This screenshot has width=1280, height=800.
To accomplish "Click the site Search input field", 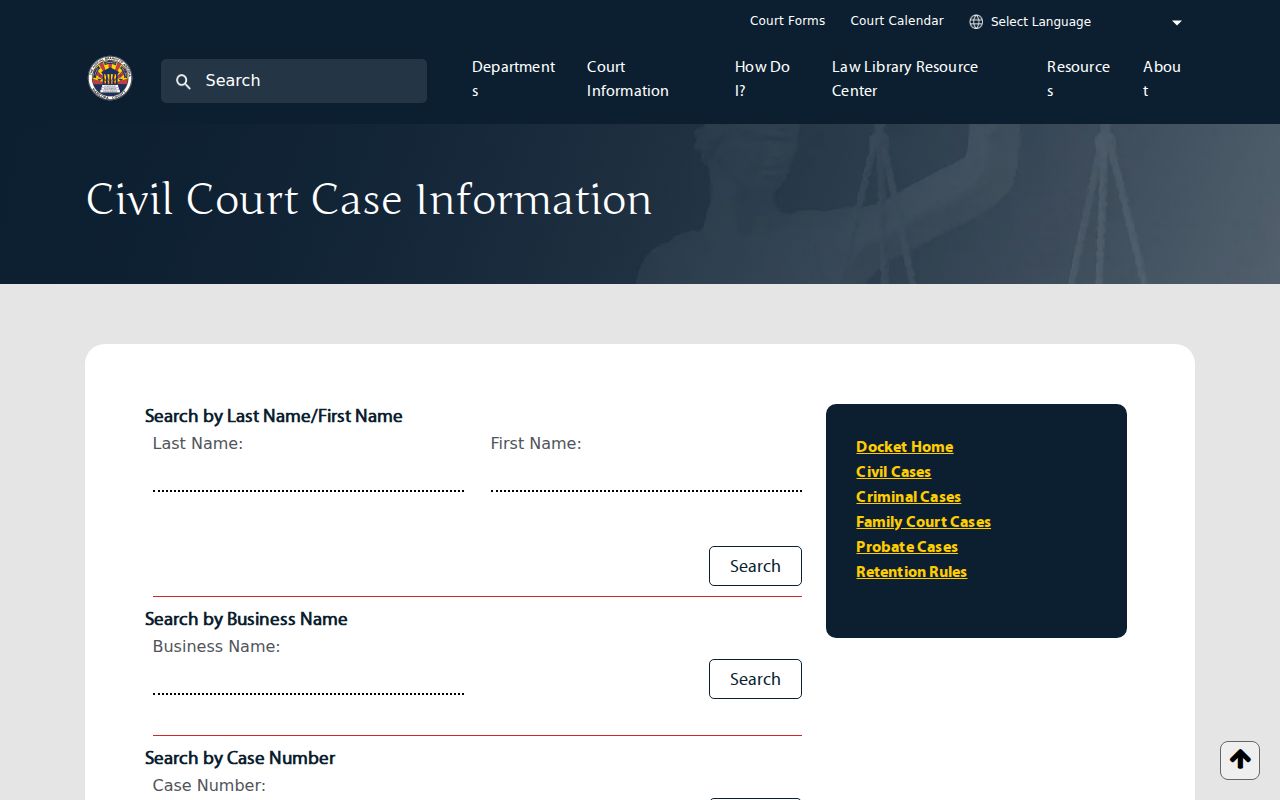I will (294, 81).
